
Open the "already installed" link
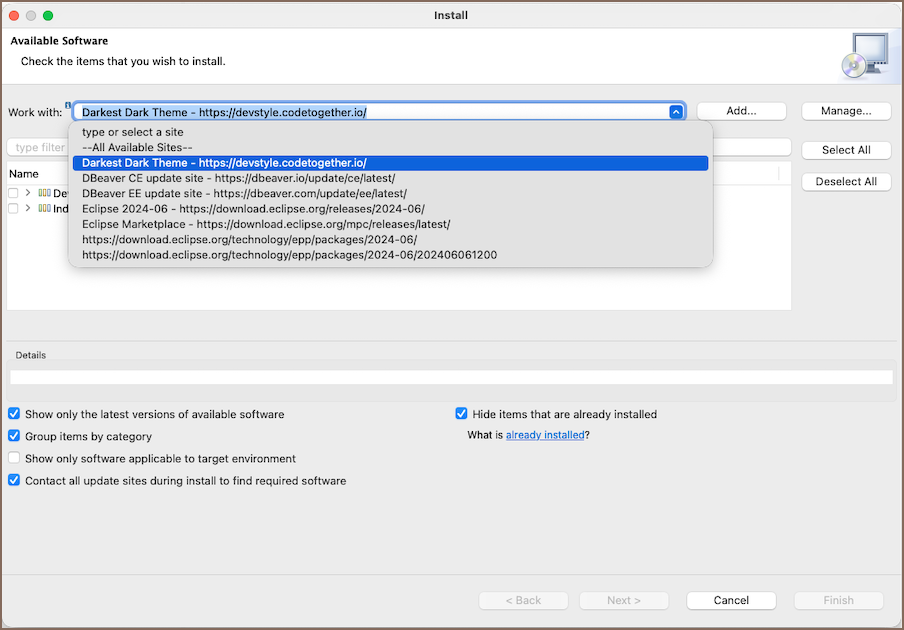click(x=545, y=435)
